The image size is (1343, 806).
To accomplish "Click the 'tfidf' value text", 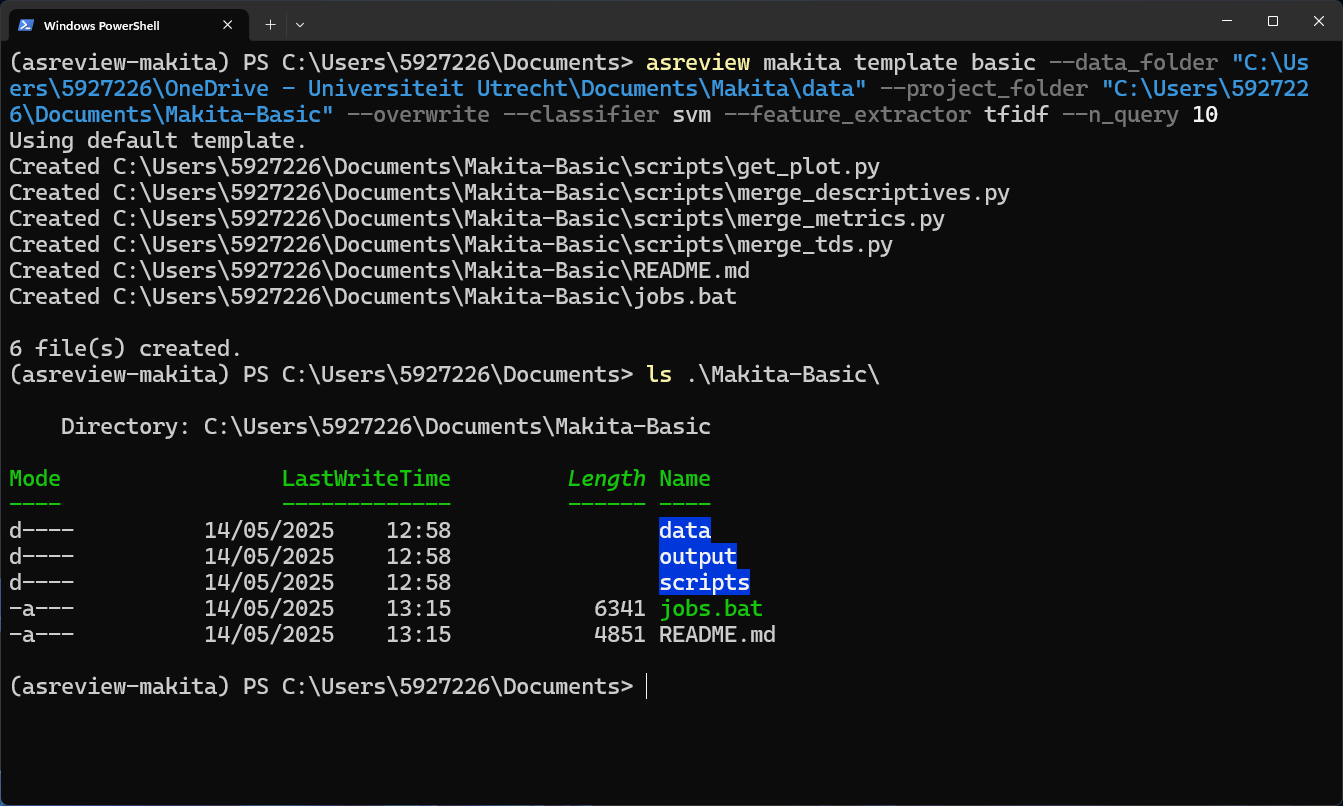I will point(1016,114).
